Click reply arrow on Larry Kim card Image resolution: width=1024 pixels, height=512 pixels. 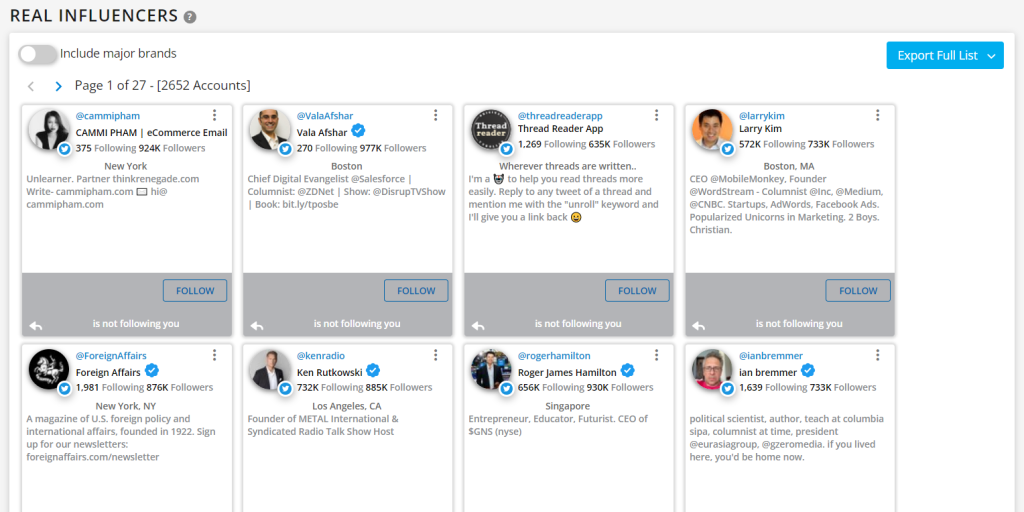(x=699, y=325)
